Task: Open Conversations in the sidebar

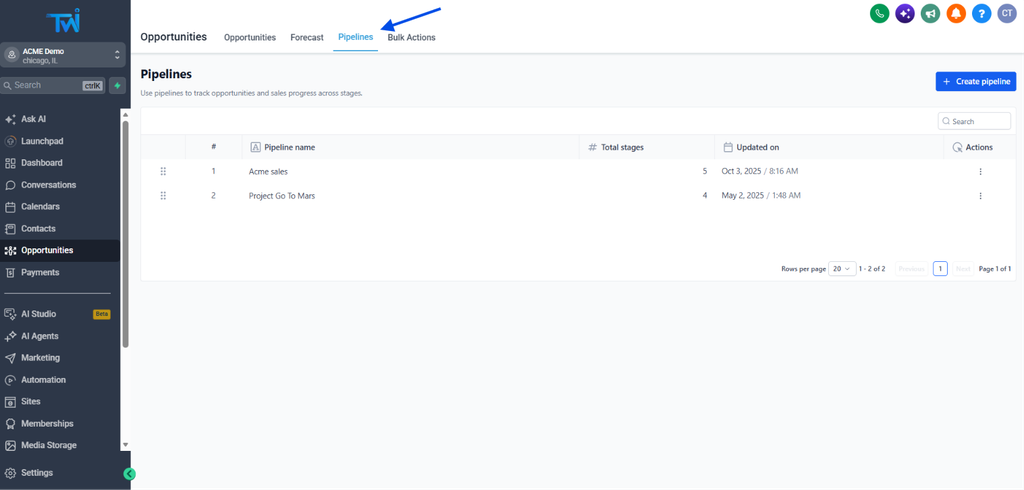Action: [48, 185]
